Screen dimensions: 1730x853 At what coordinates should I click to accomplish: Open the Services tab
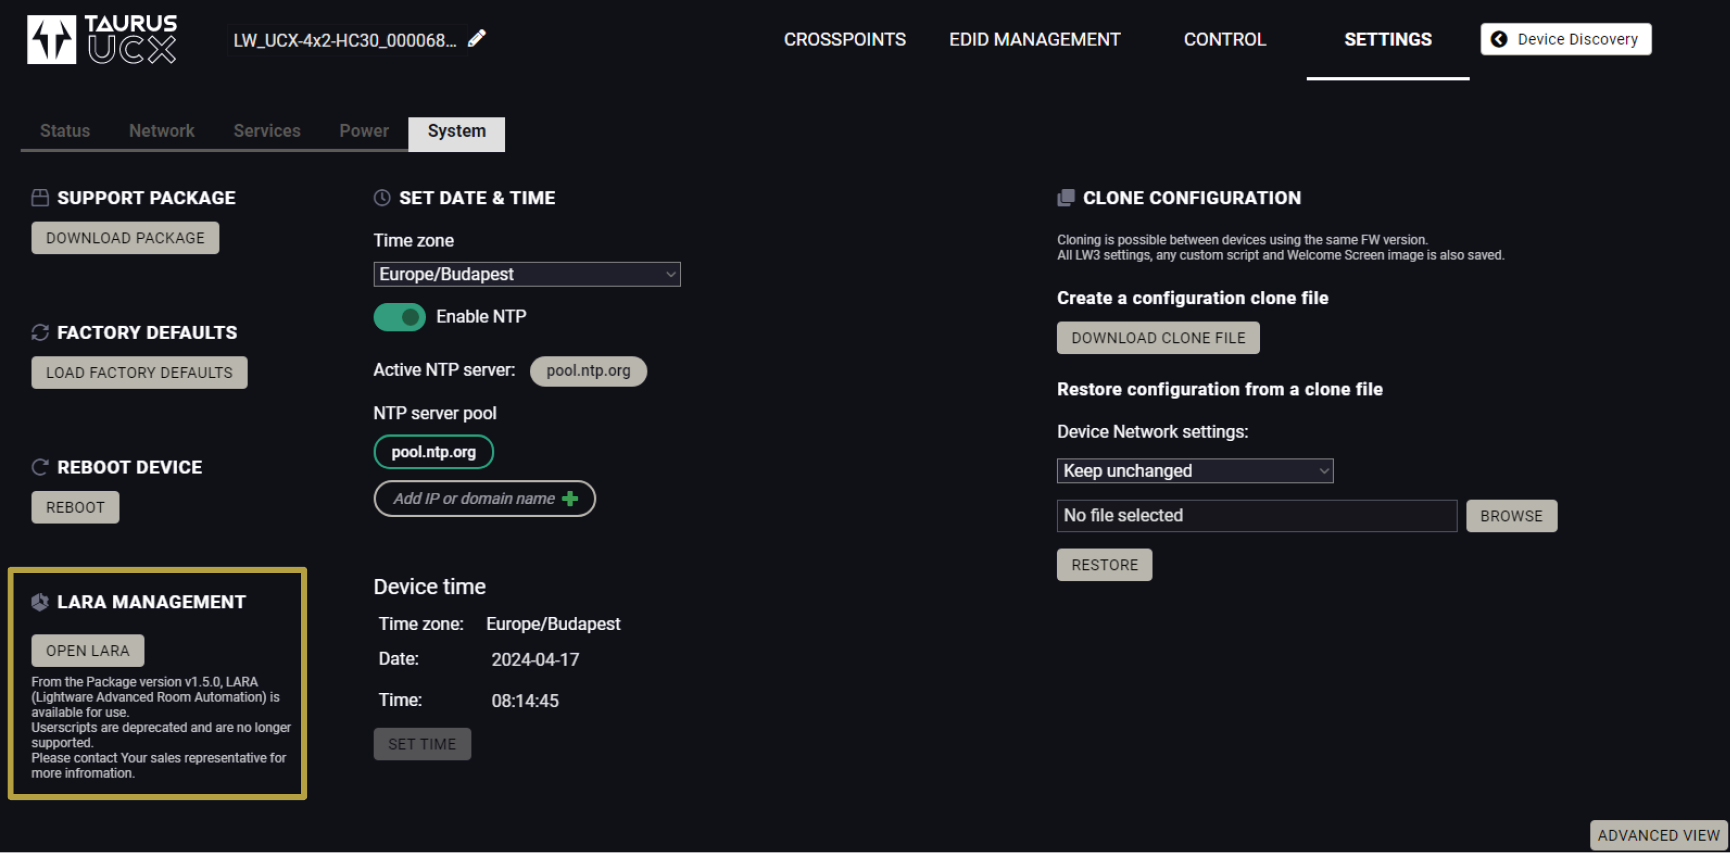pos(267,131)
